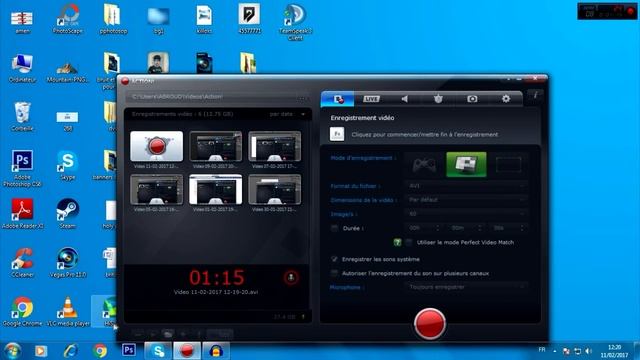
Task: Open the 'Dimensions de la vidéo' dropdown
Action: (466, 200)
